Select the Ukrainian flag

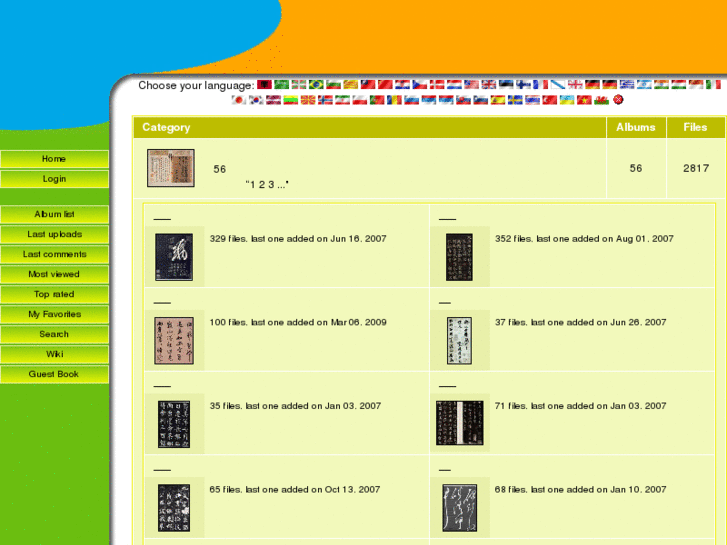point(567,100)
